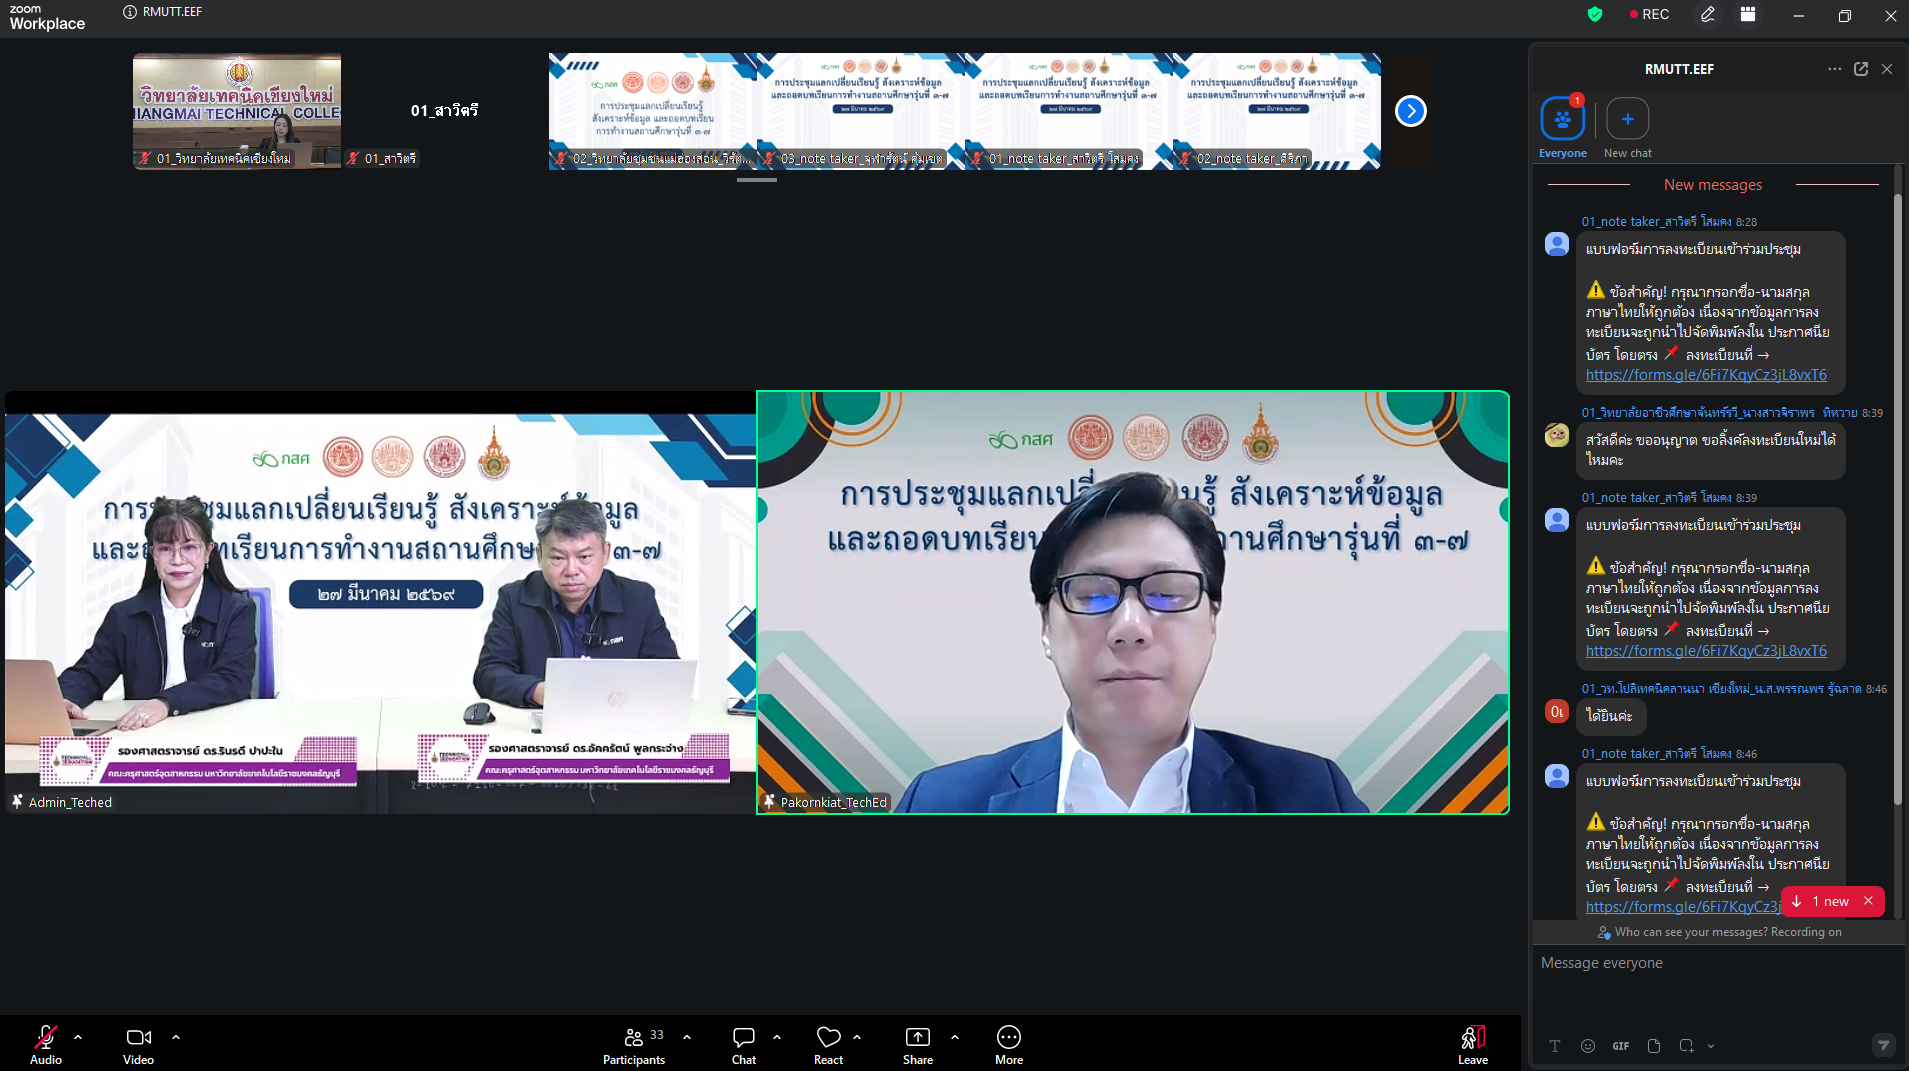This screenshot has height=1071, width=1909.
Task: Open the React emoji menu
Action: (828, 1044)
